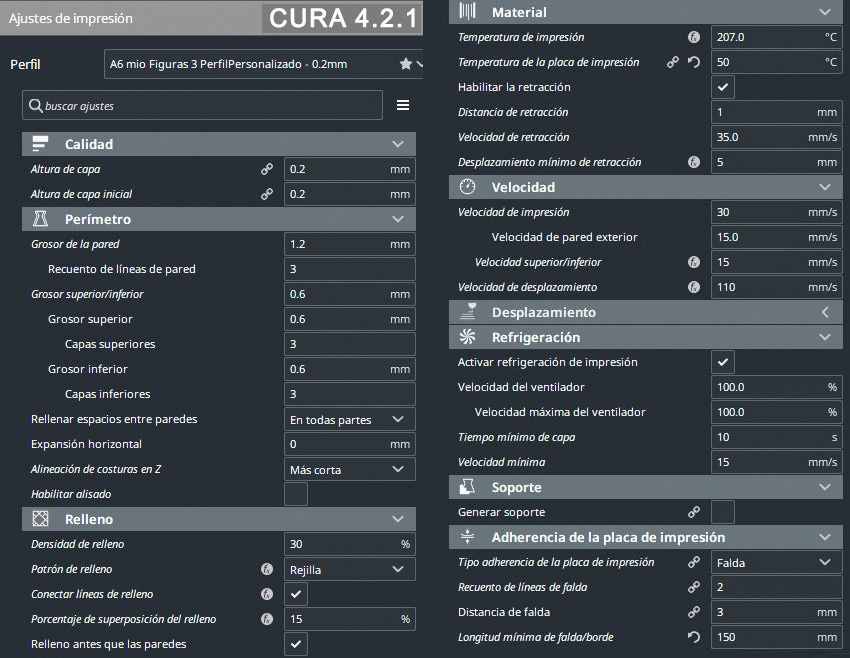
Task: Toggle Relleno antes que las paredes checkbox
Action: pos(296,644)
